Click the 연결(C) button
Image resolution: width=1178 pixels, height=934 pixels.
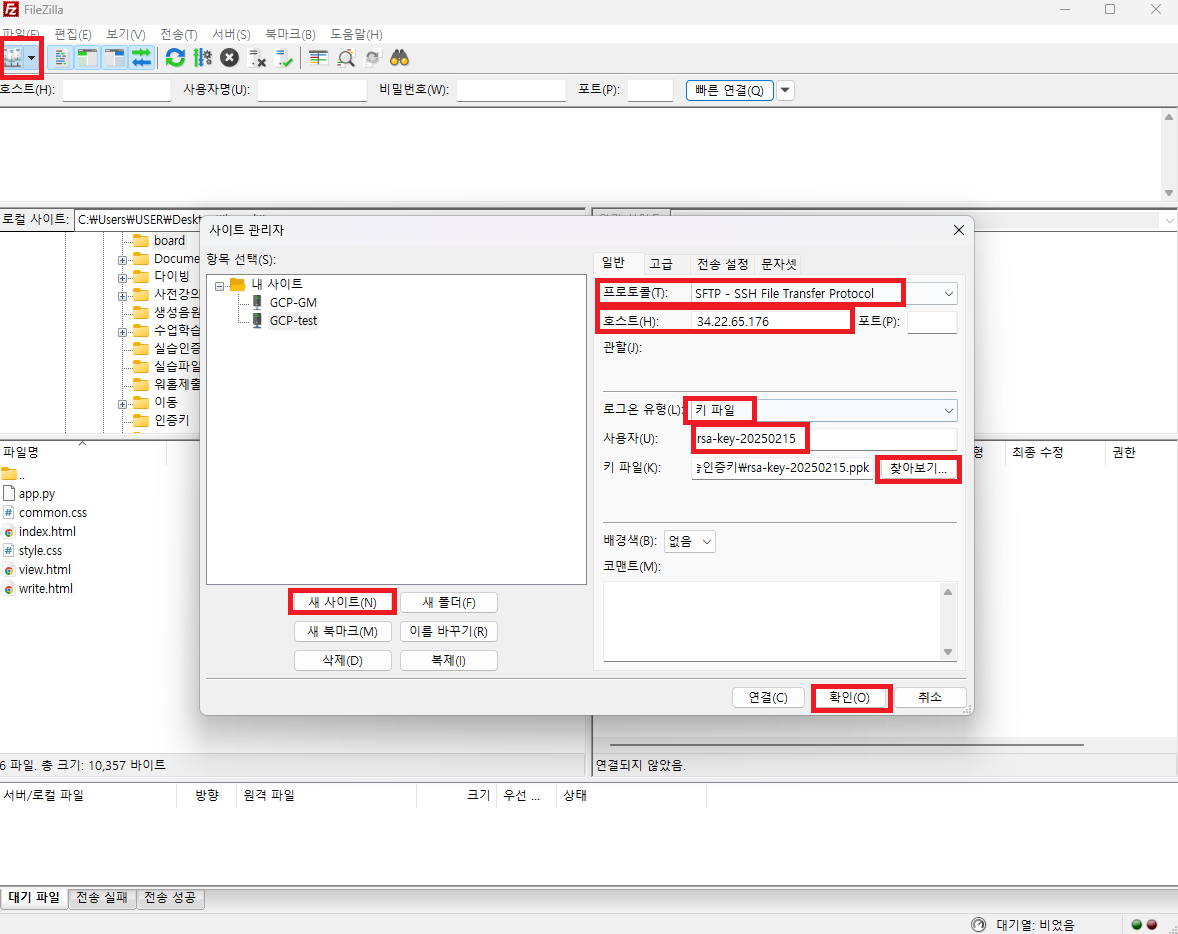coord(769,697)
